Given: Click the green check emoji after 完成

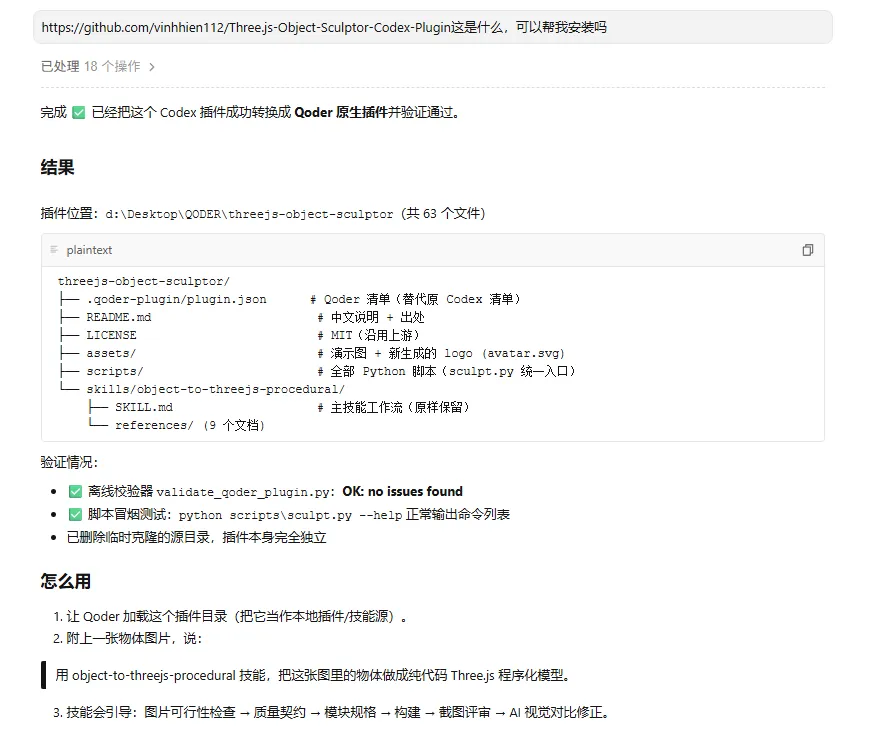Looking at the screenshot, I should point(79,113).
